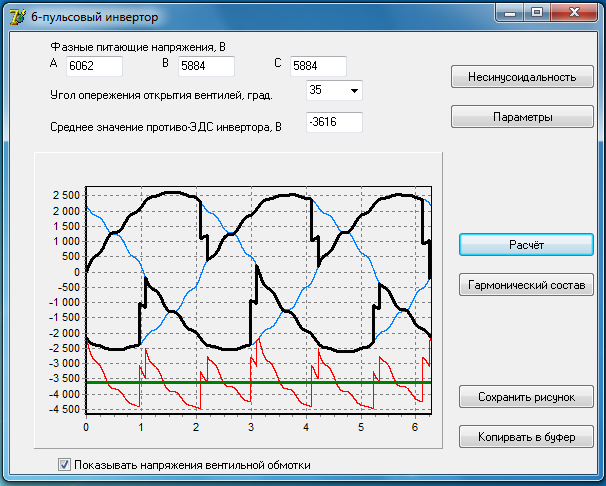Screen dimensions: 606x486
Task: Click the Несинусоидальность button
Action: pyautogui.click(x=522, y=77)
